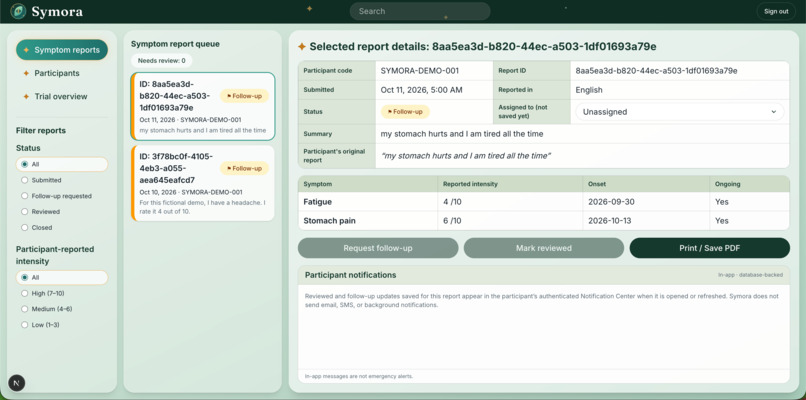Click the Participant notifications heading

351,275
